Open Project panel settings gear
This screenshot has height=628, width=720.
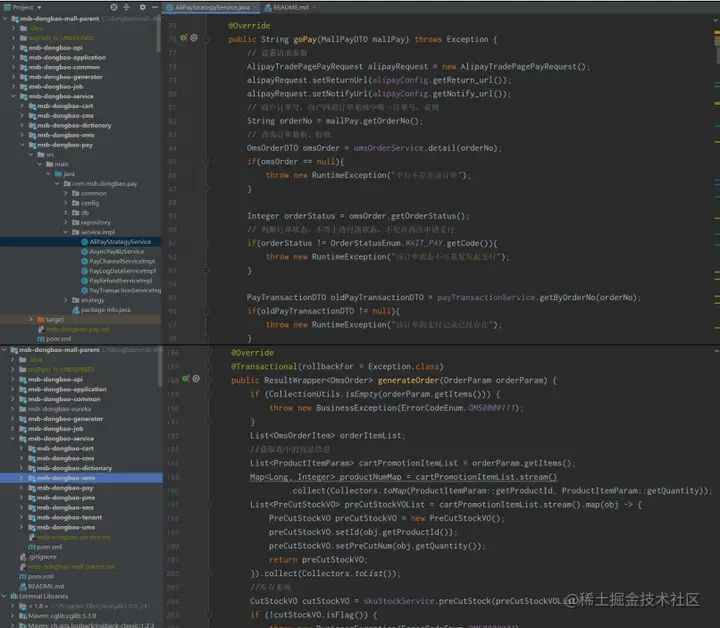142,7
